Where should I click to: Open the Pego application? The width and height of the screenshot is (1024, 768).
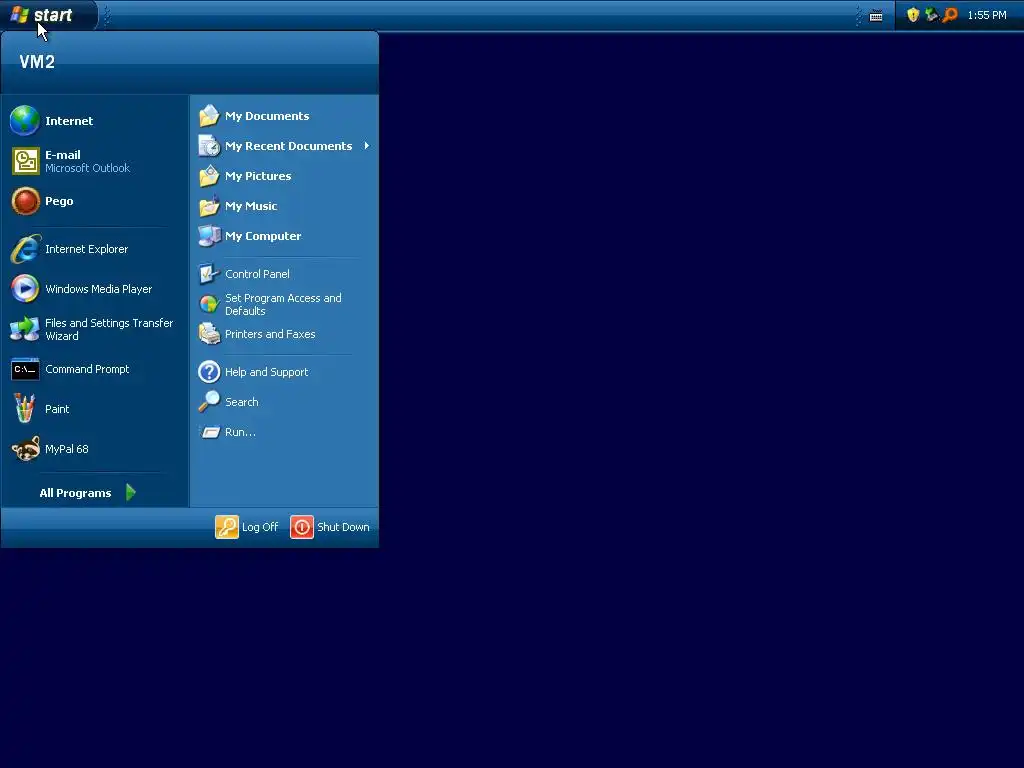[95, 201]
